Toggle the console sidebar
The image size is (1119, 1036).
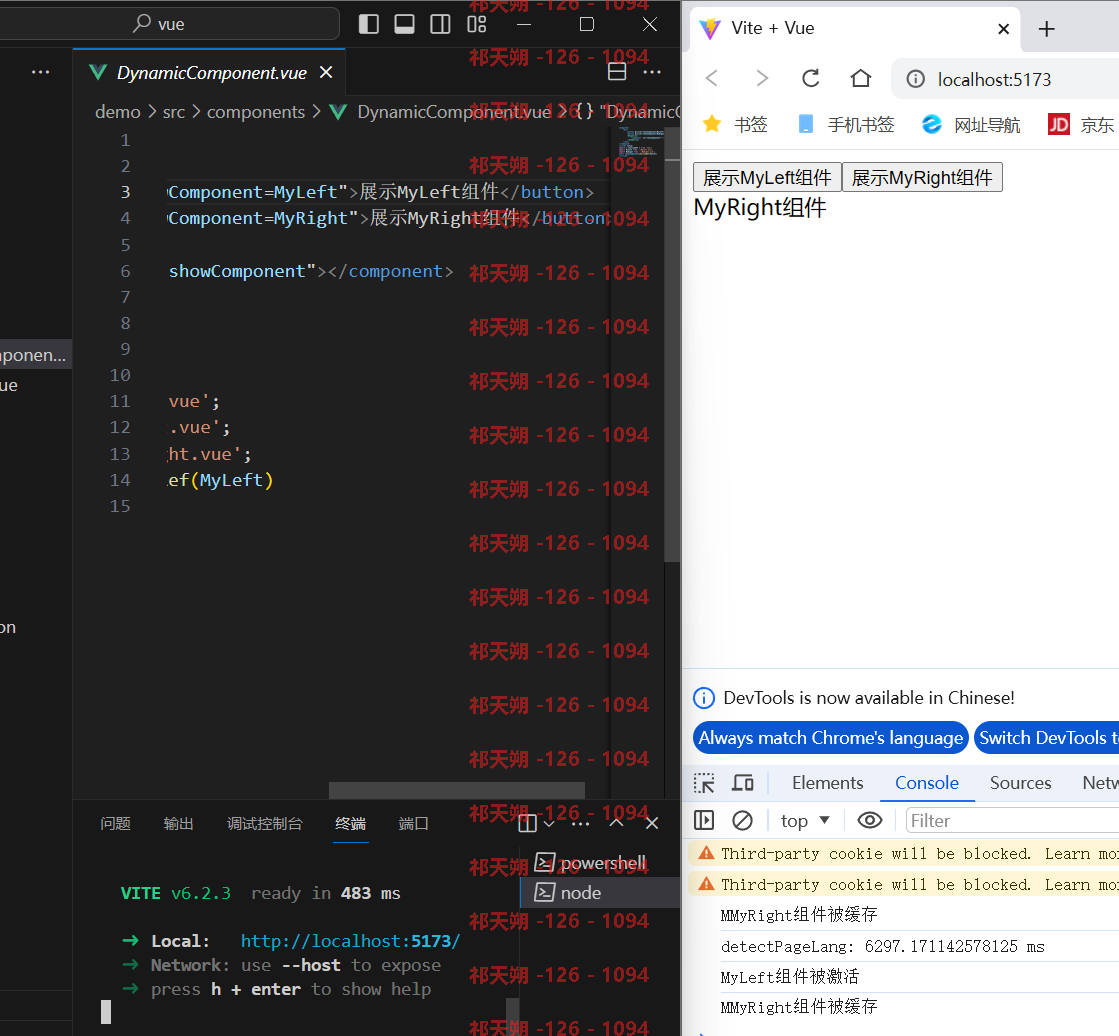pos(704,821)
